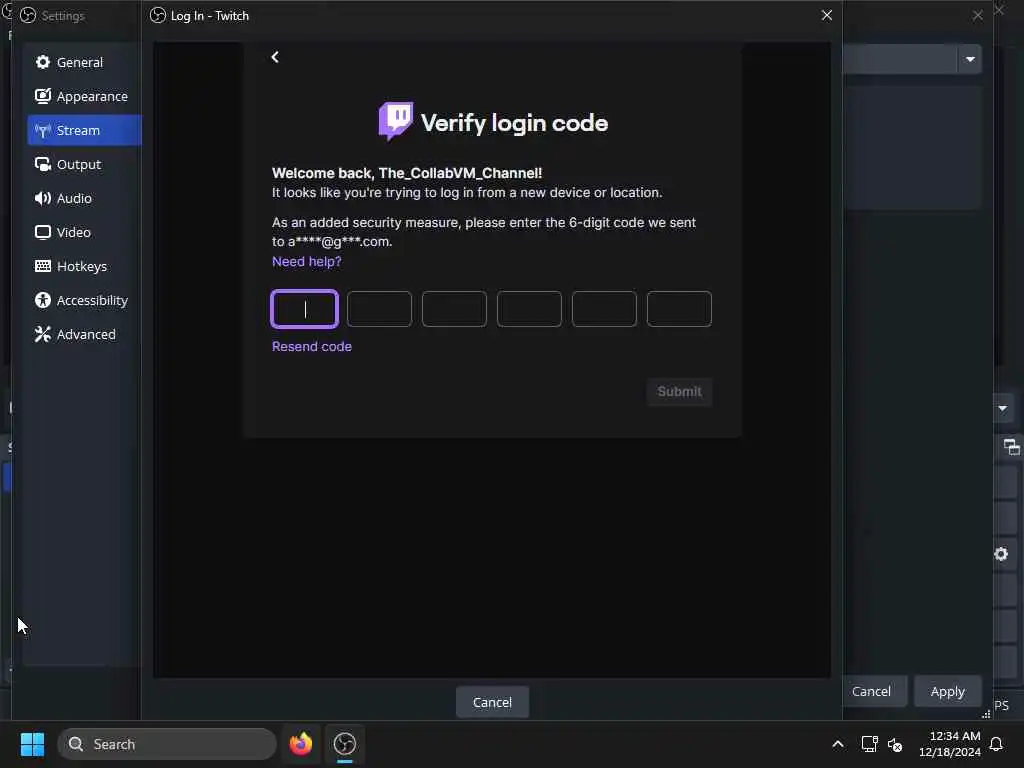Focus the fourth code digit box
Viewport: 1024px width, 768px height.
pyautogui.click(x=529, y=309)
